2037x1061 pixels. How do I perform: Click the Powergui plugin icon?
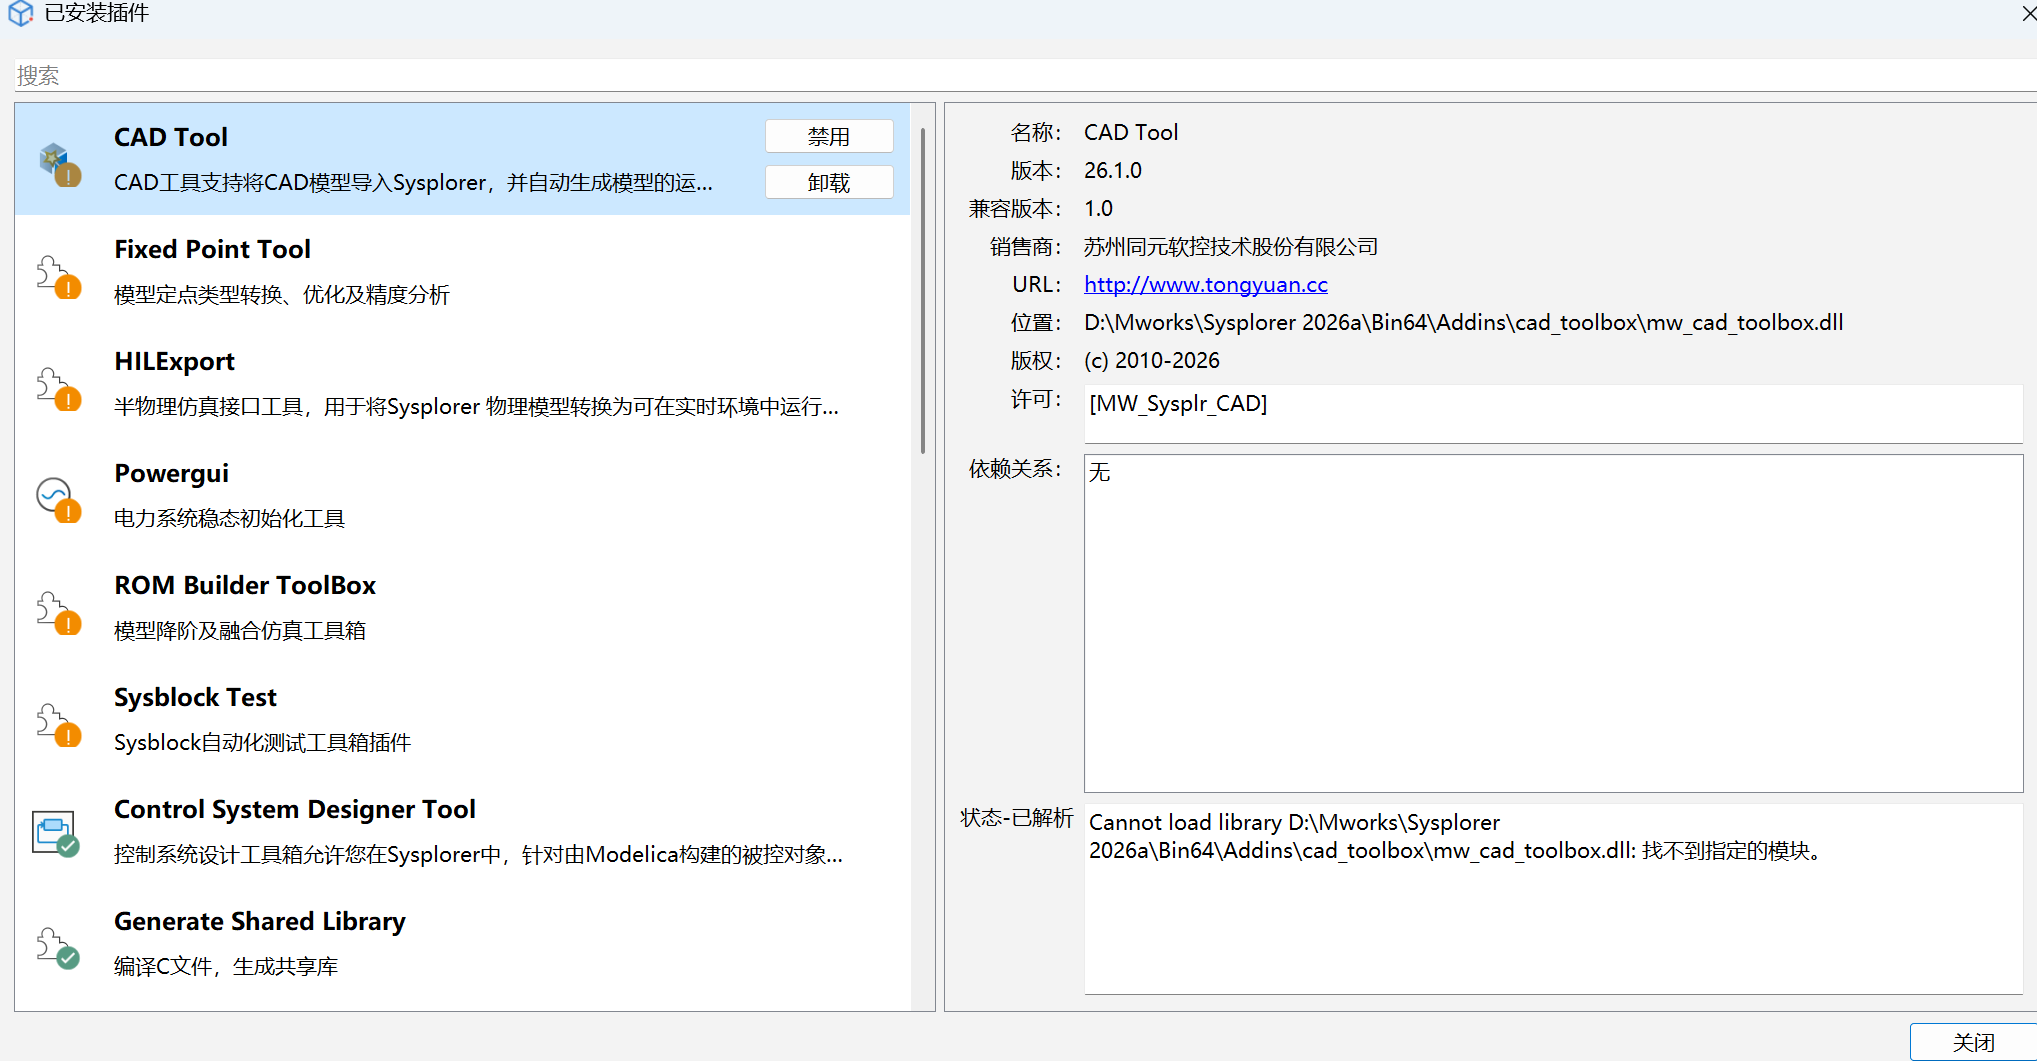59,500
